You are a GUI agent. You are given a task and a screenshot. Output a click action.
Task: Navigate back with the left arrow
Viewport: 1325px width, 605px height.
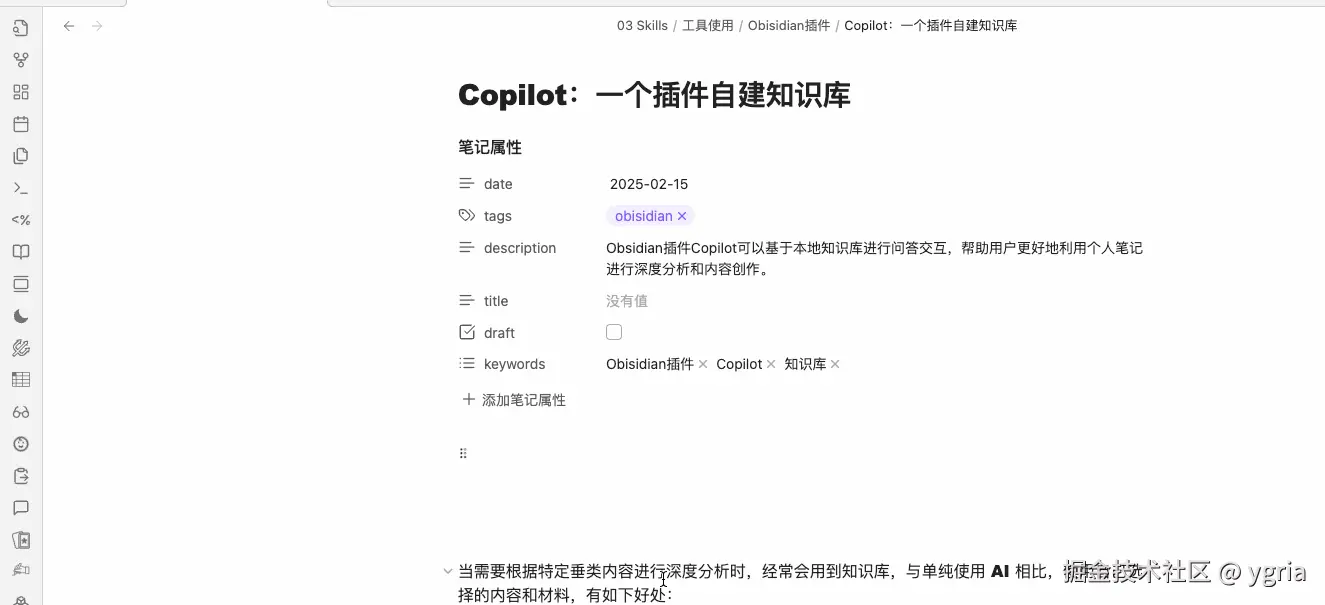tap(68, 26)
